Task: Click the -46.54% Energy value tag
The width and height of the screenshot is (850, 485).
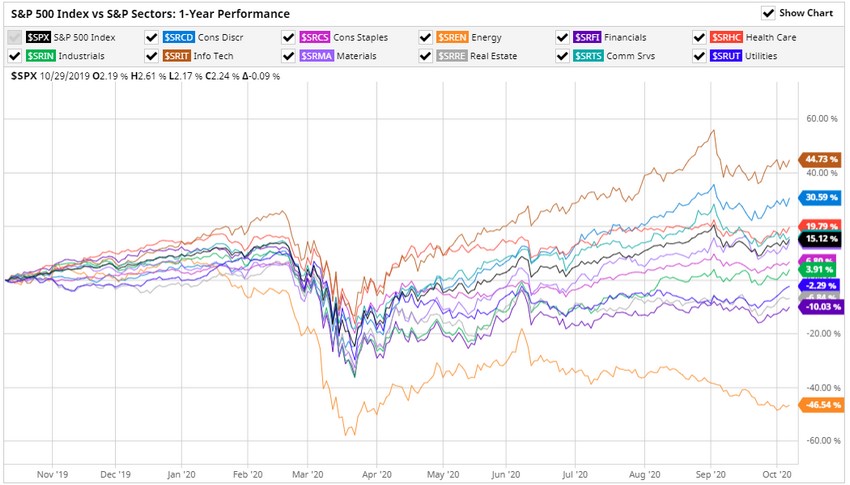Action: click(820, 405)
